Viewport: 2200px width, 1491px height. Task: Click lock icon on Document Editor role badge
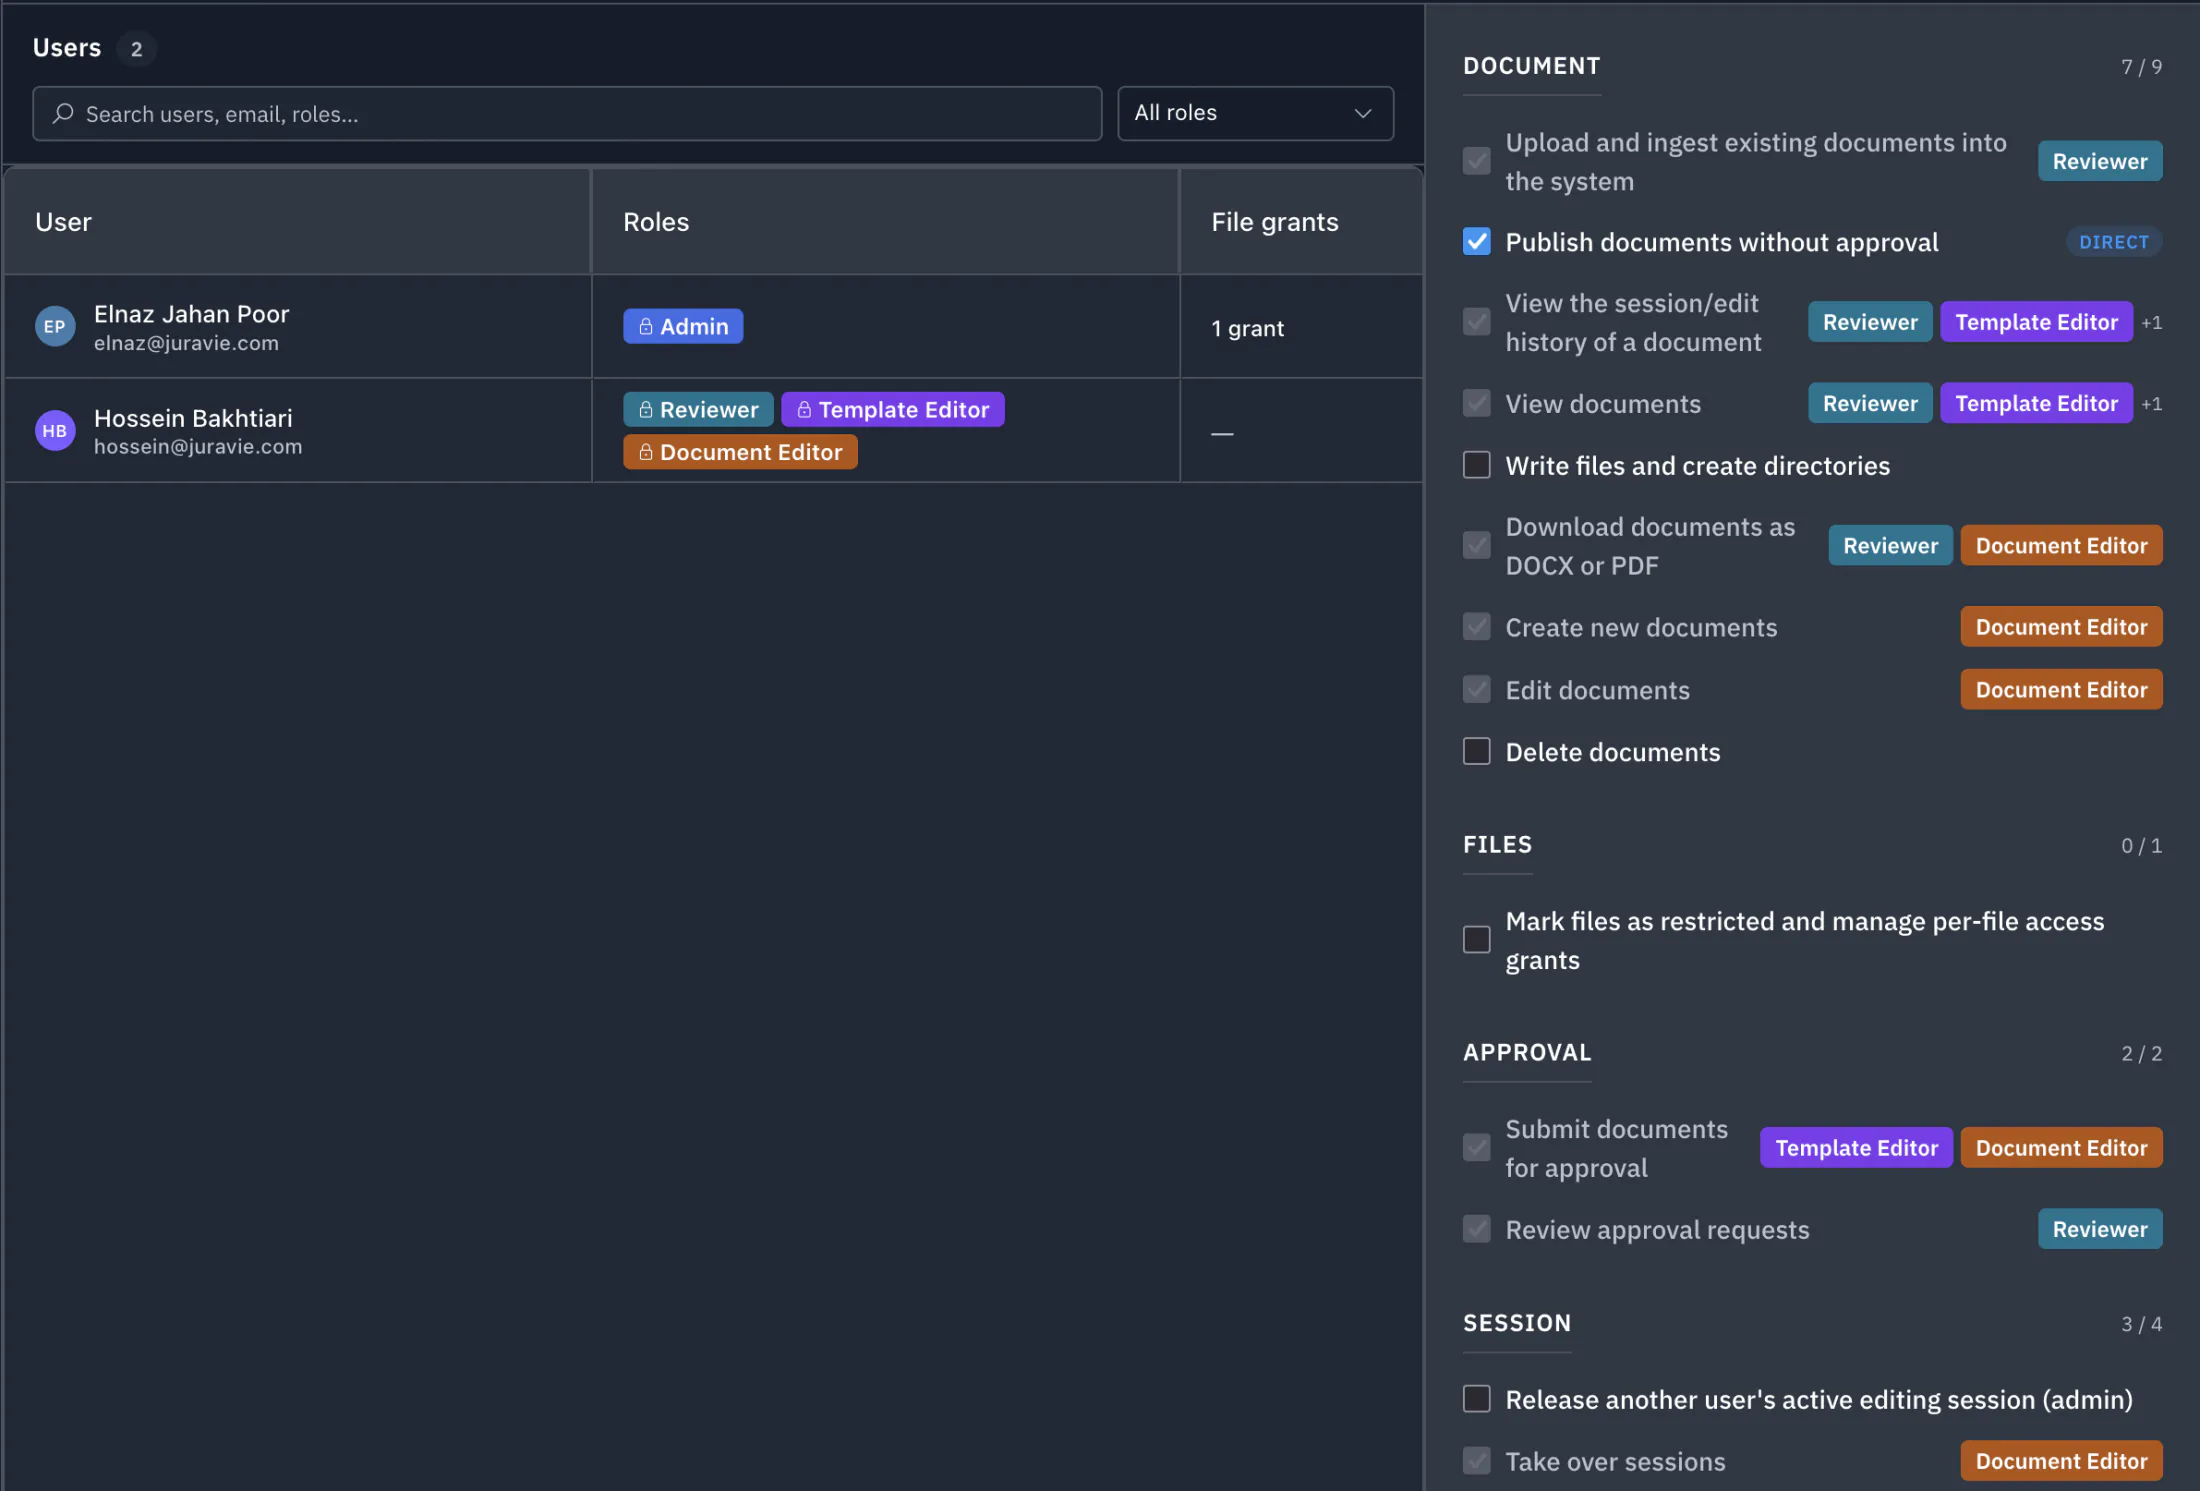[x=646, y=452]
